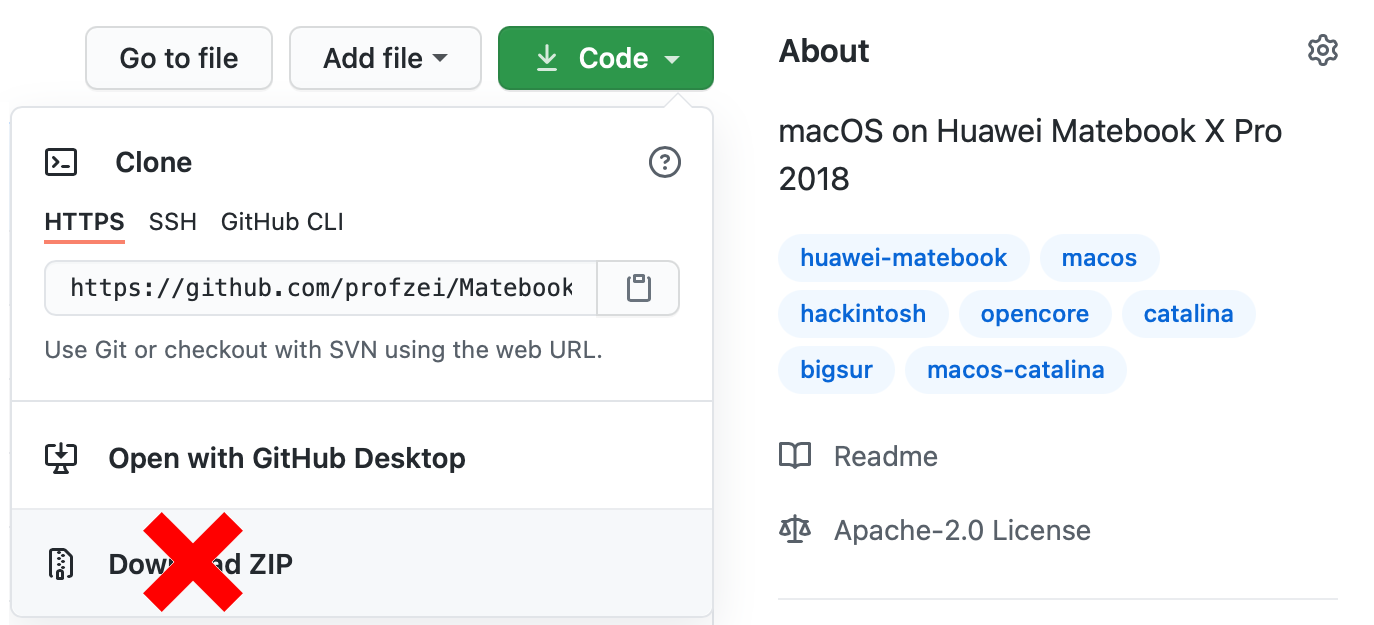Click the Go to file button
This screenshot has width=1374, height=625.
tap(179, 58)
